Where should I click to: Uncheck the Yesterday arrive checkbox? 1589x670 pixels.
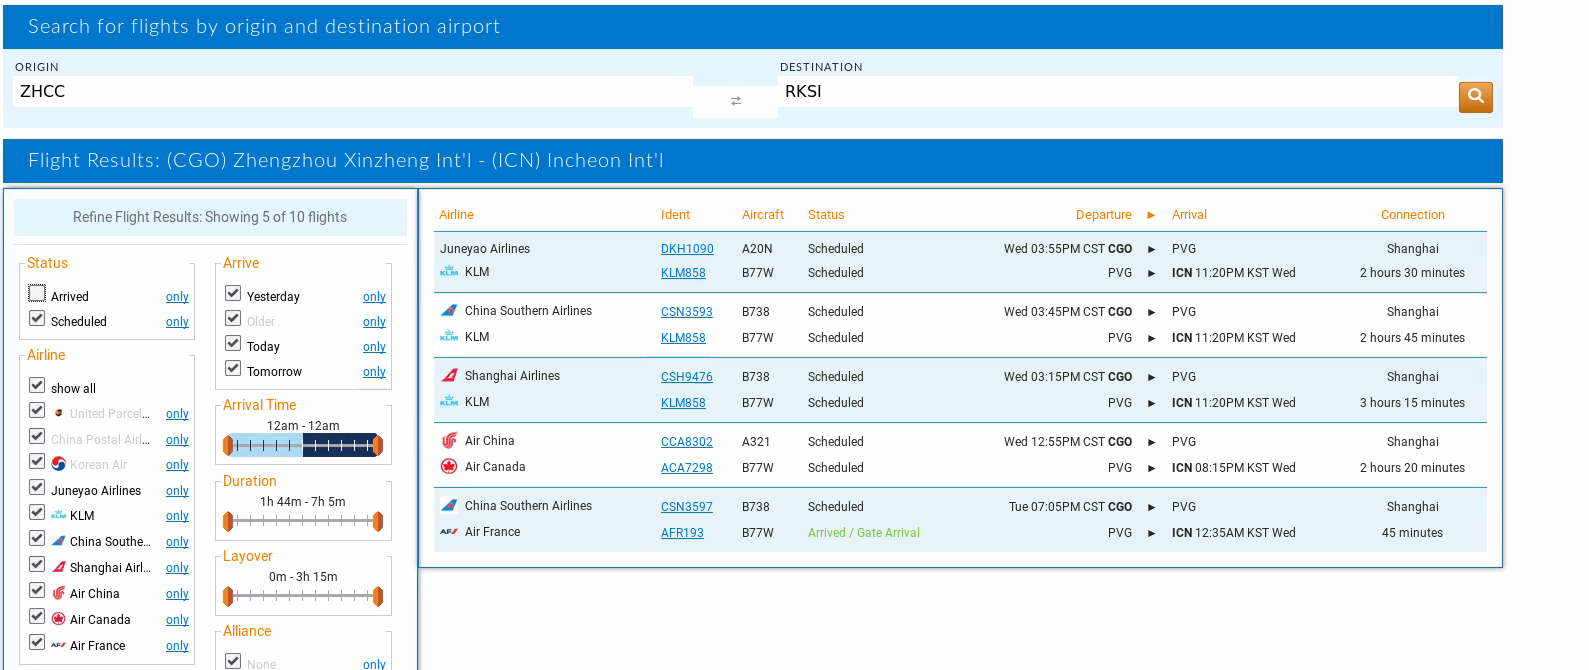click(x=233, y=293)
